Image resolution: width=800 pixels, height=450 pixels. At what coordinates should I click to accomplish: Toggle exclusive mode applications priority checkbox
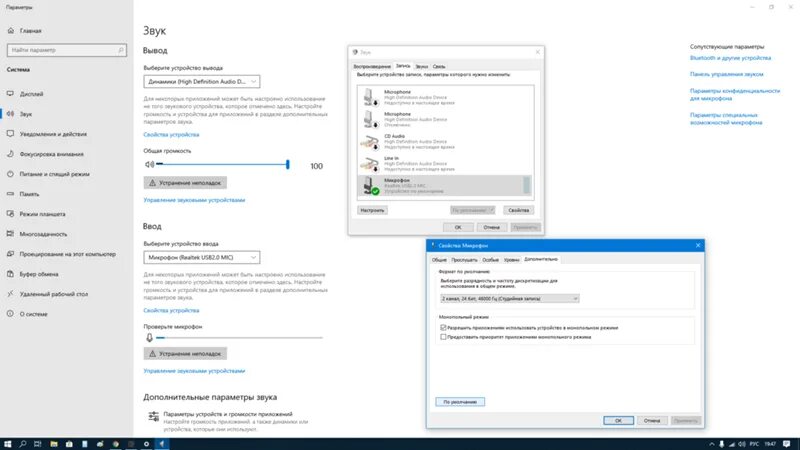(x=443, y=337)
